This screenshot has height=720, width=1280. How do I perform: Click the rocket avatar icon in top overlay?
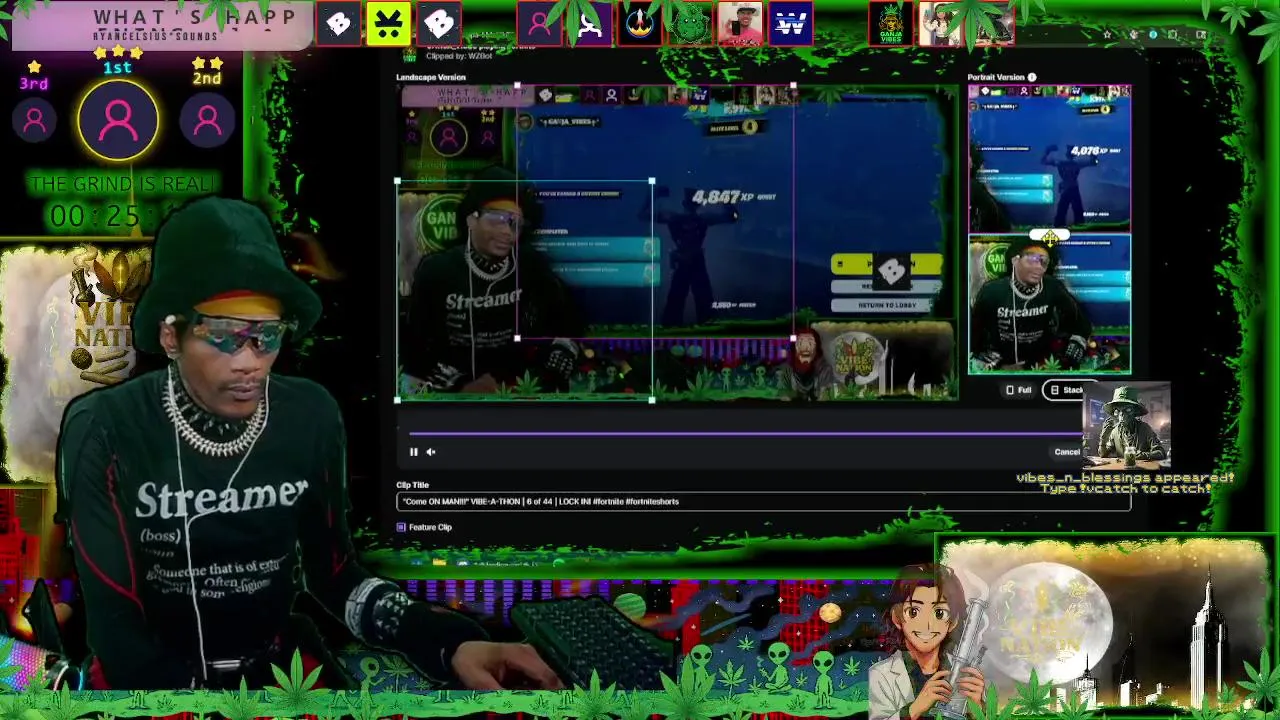(640, 24)
